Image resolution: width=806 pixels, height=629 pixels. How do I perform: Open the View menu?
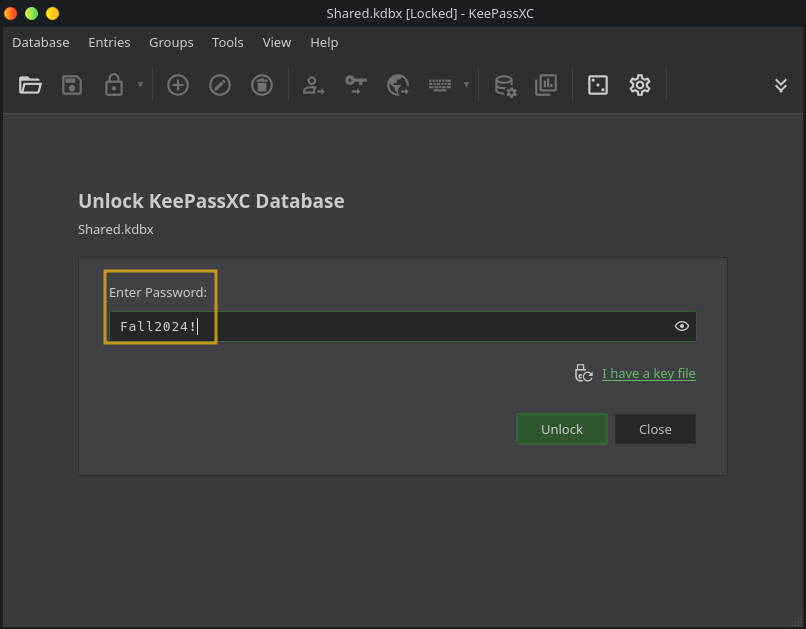coord(277,43)
